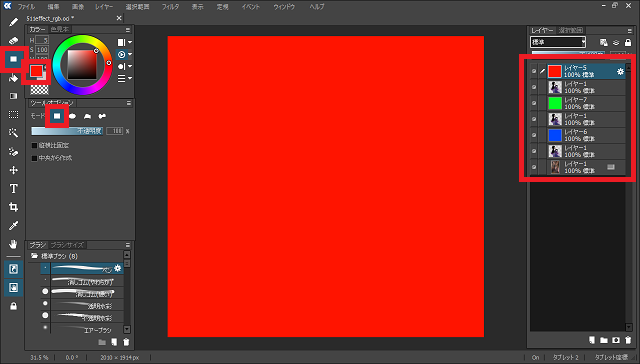The height and width of the screenshot is (364, 640).
Task: Select the Magic Wand tool
Action: coord(13,133)
